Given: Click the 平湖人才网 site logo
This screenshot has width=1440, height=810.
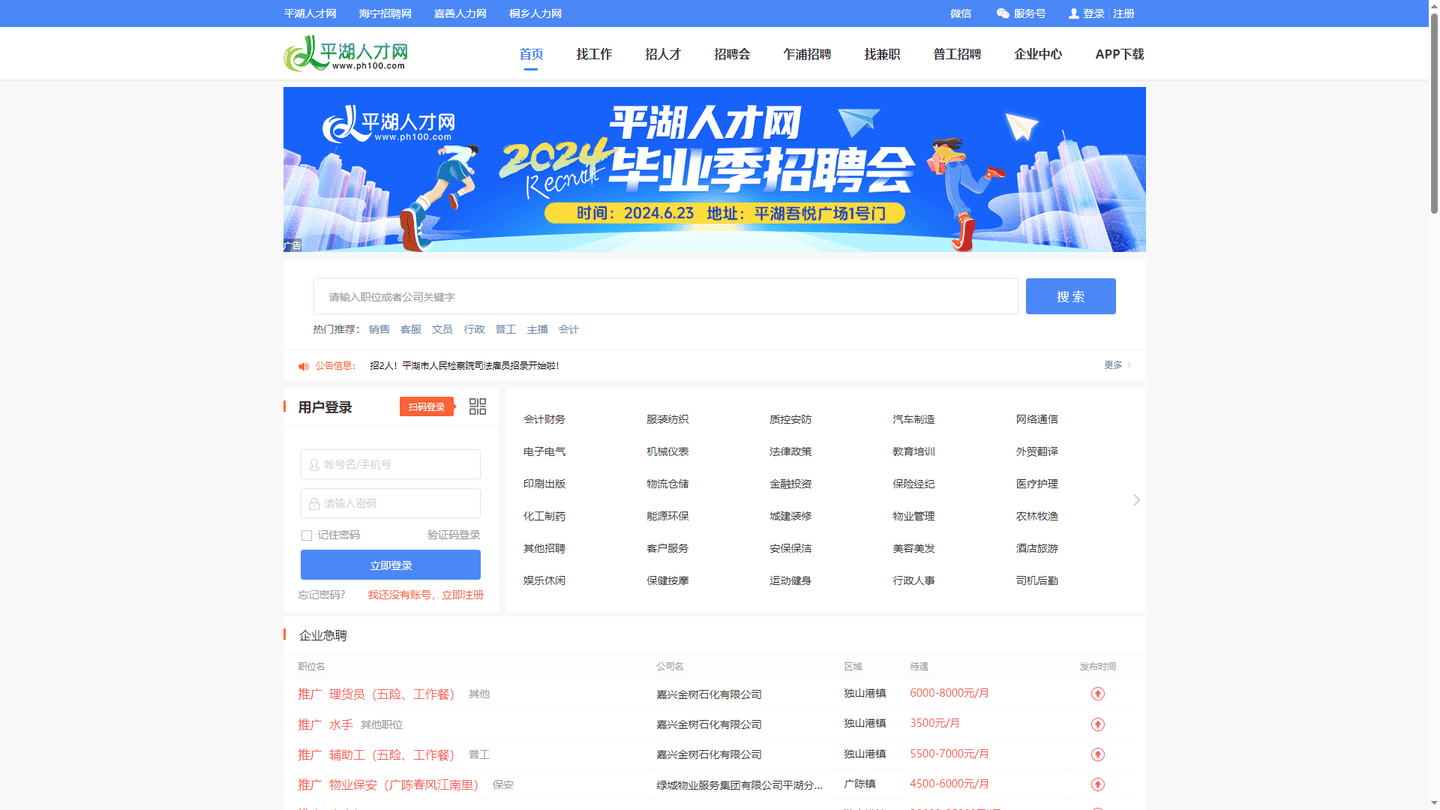Looking at the screenshot, I should 346,53.
